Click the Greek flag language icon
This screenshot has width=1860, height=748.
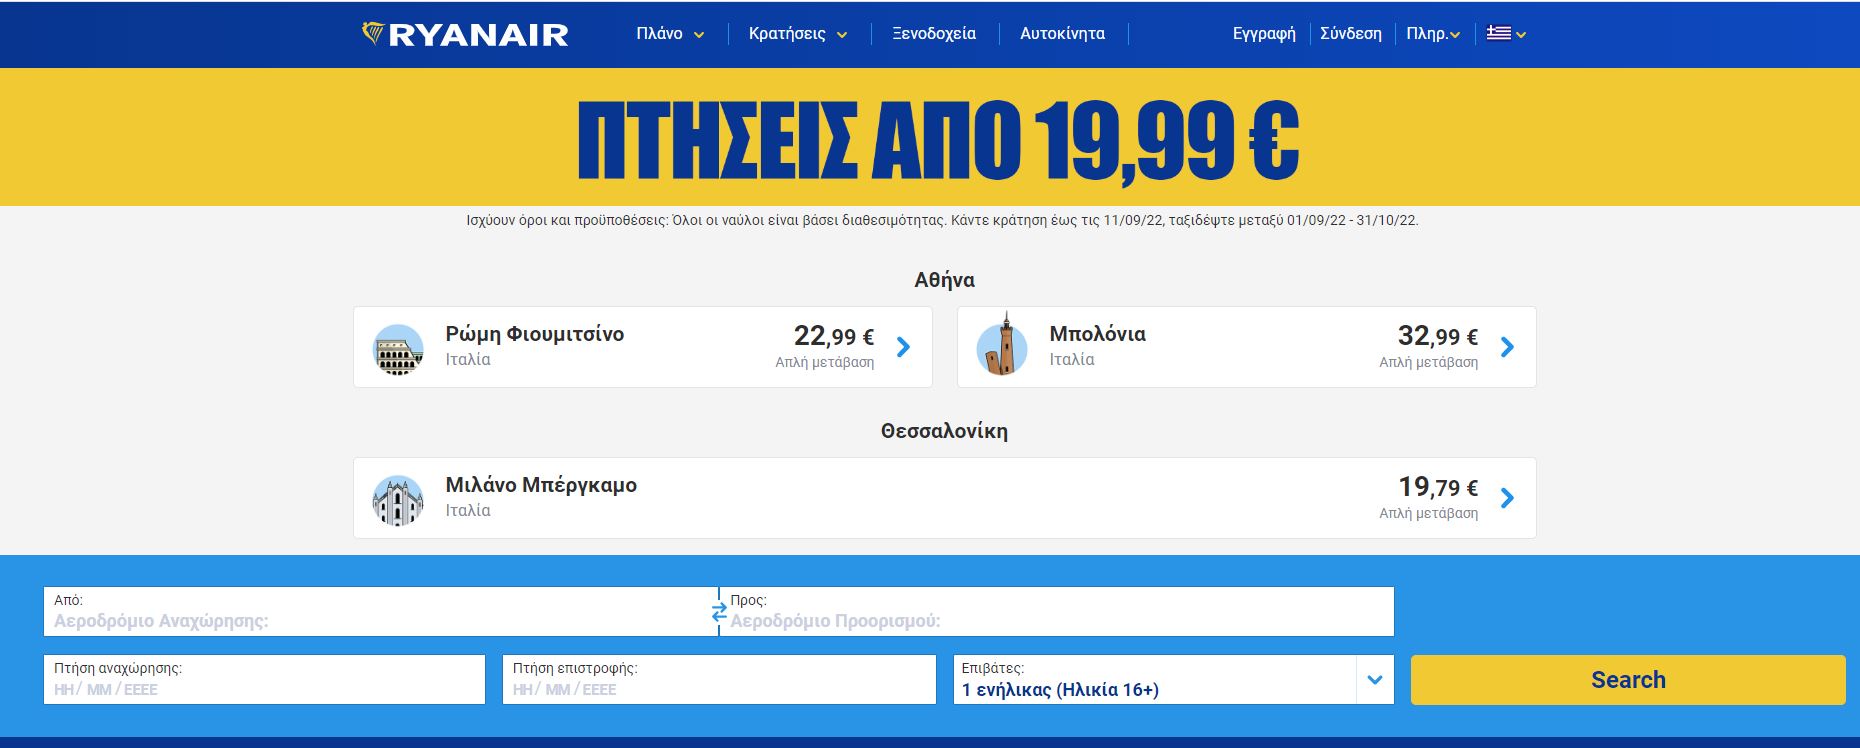tap(1498, 33)
